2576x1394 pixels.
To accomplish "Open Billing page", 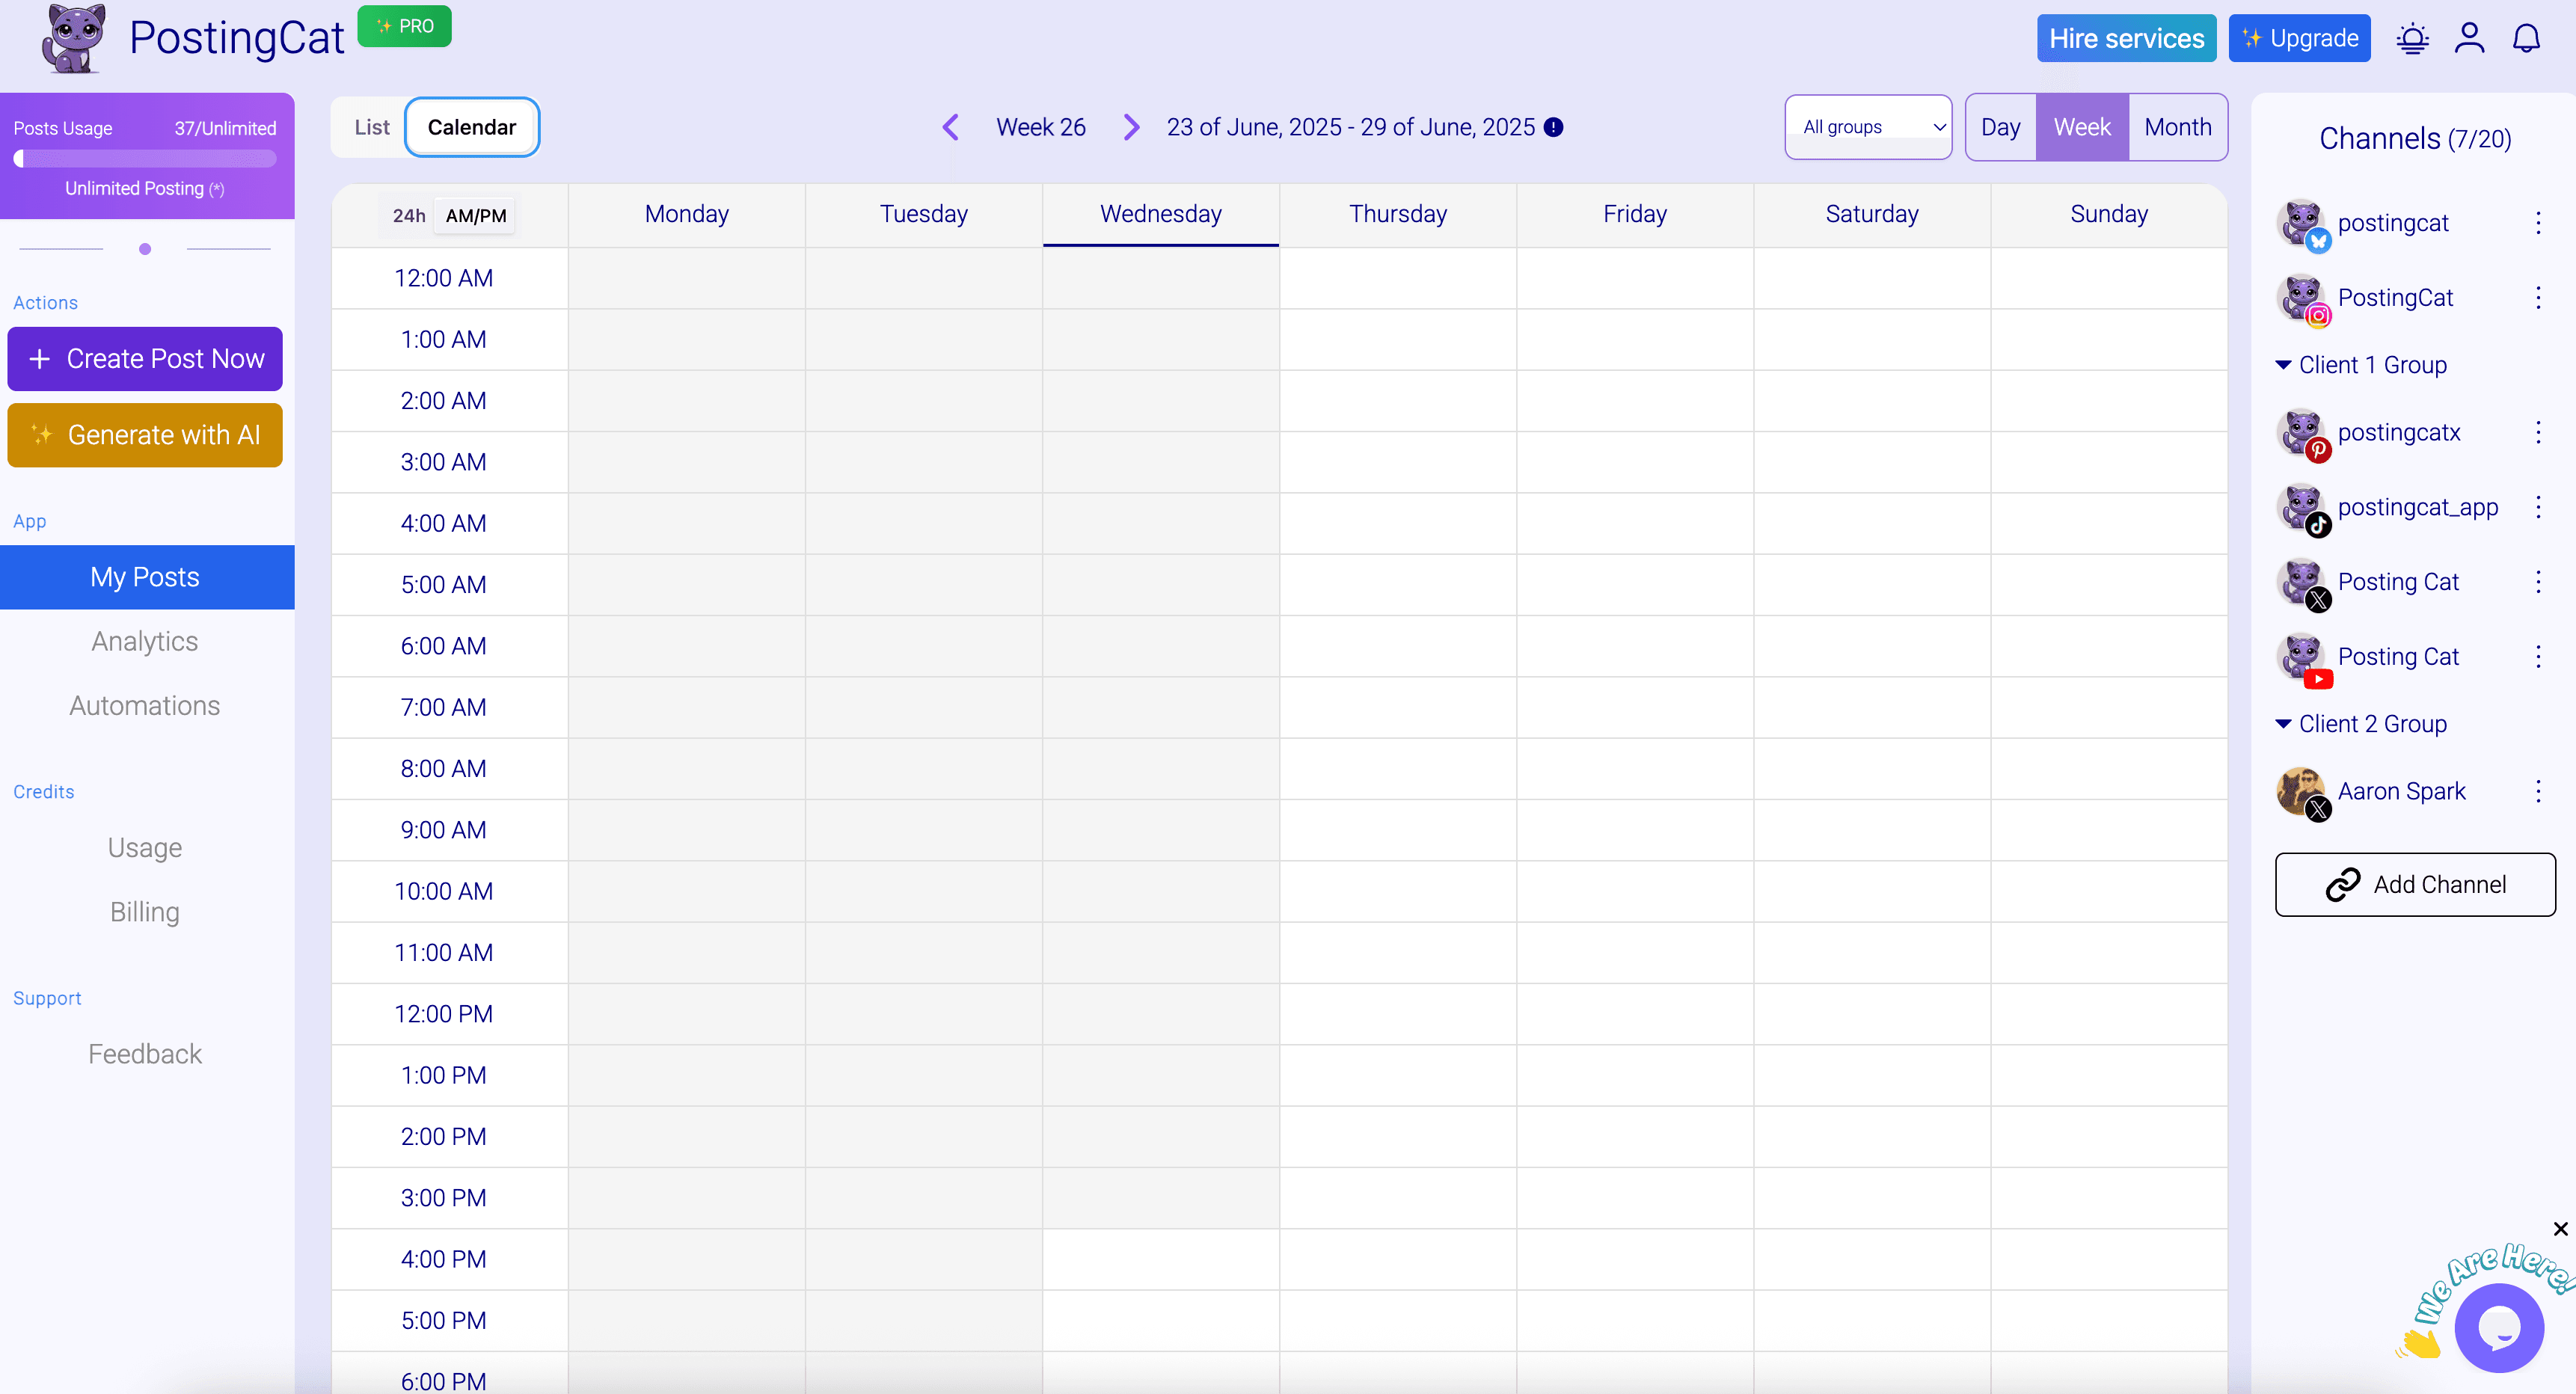I will coord(145,912).
